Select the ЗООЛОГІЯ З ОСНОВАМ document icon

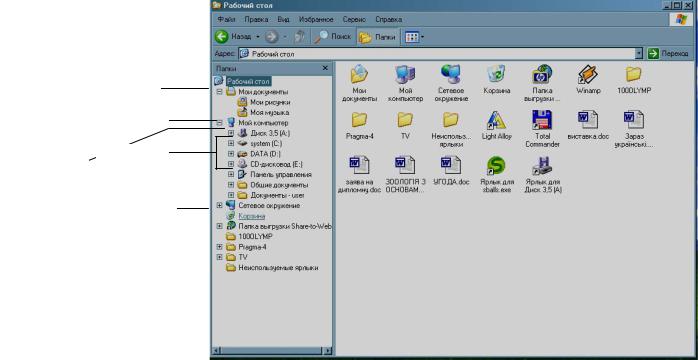click(405, 166)
